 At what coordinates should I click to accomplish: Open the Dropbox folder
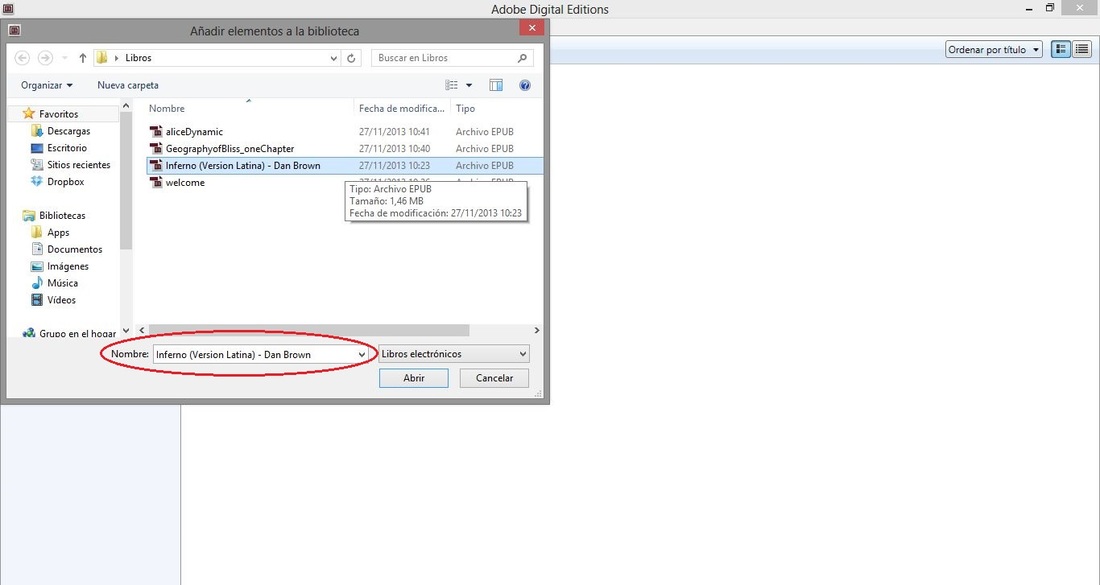point(65,182)
